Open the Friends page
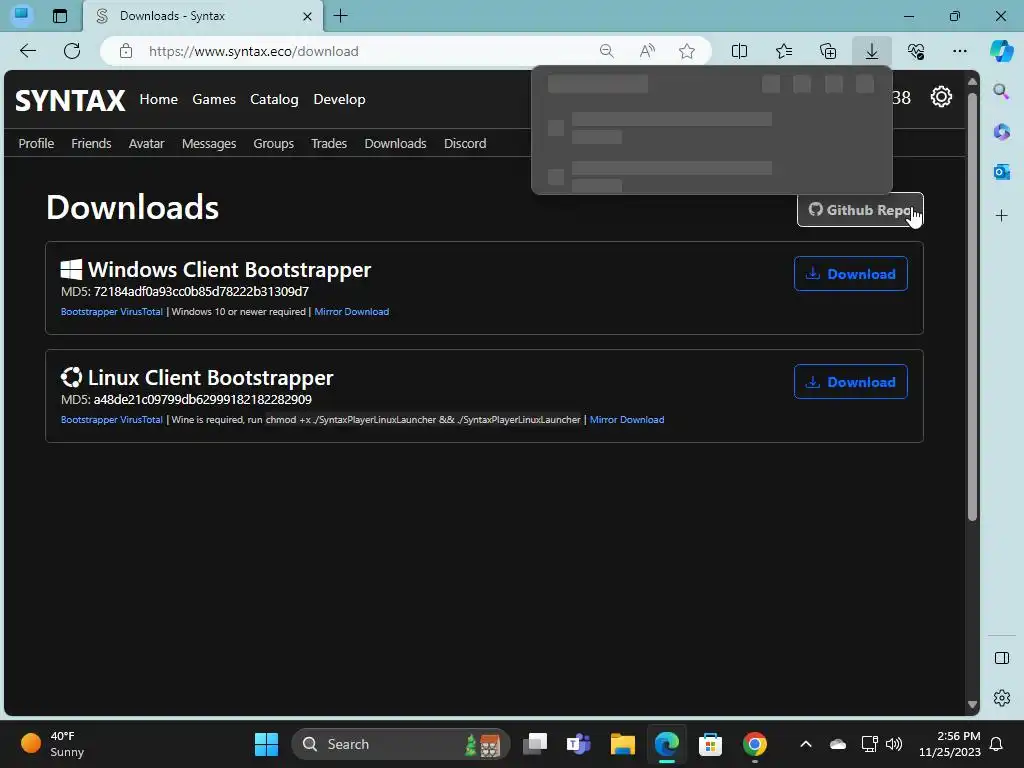This screenshot has width=1024, height=768. (x=91, y=143)
